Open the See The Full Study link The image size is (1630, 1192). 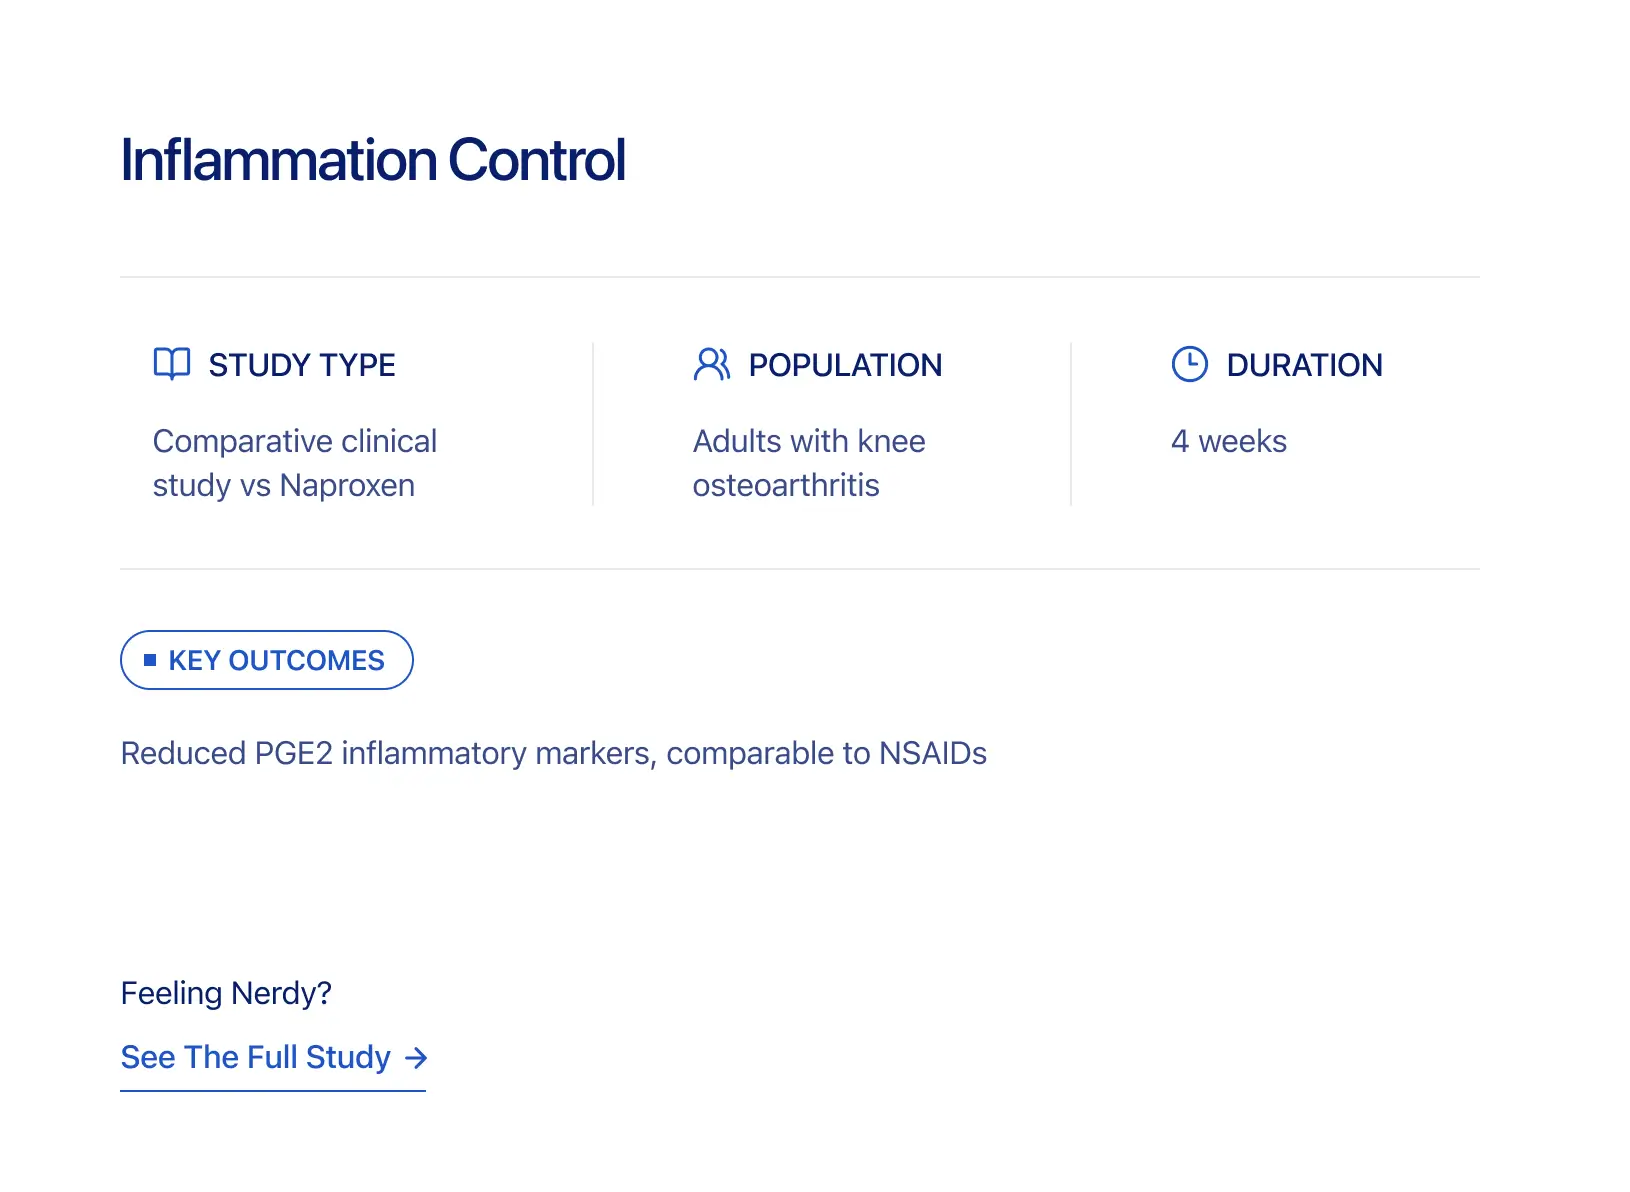click(256, 1057)
